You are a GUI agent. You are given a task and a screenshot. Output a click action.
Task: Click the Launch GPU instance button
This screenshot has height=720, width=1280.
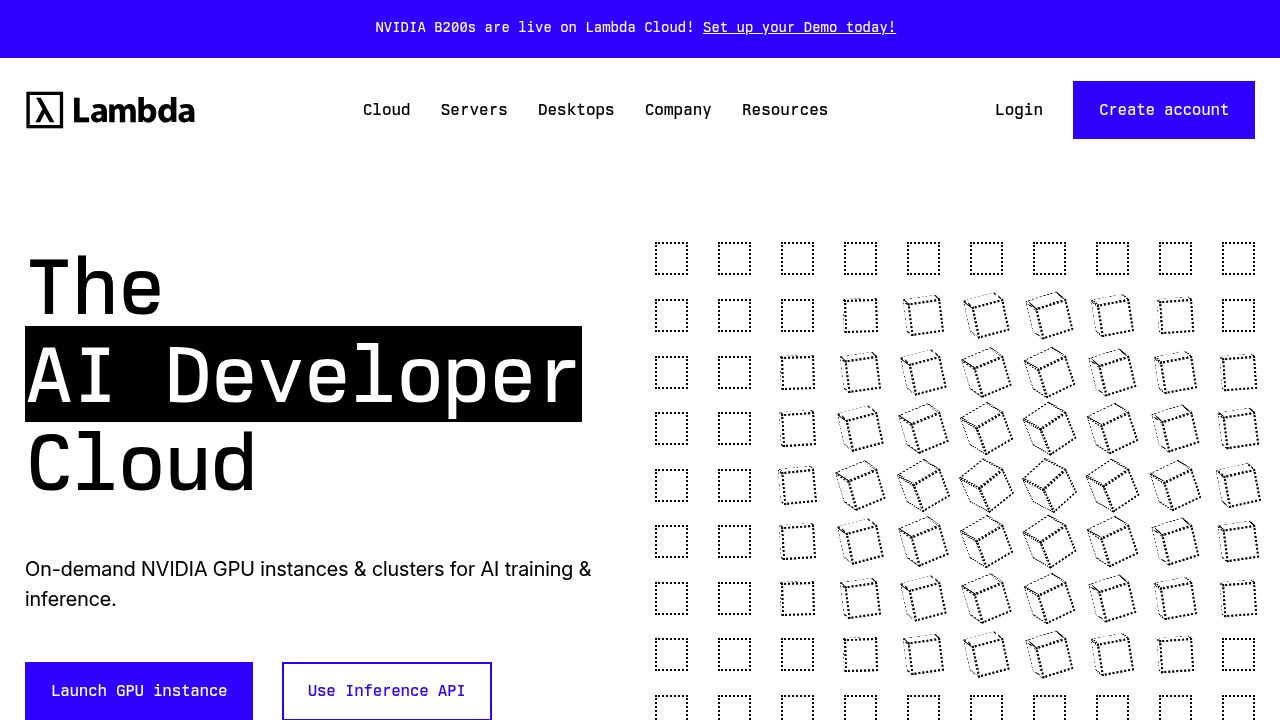(139, 691)
